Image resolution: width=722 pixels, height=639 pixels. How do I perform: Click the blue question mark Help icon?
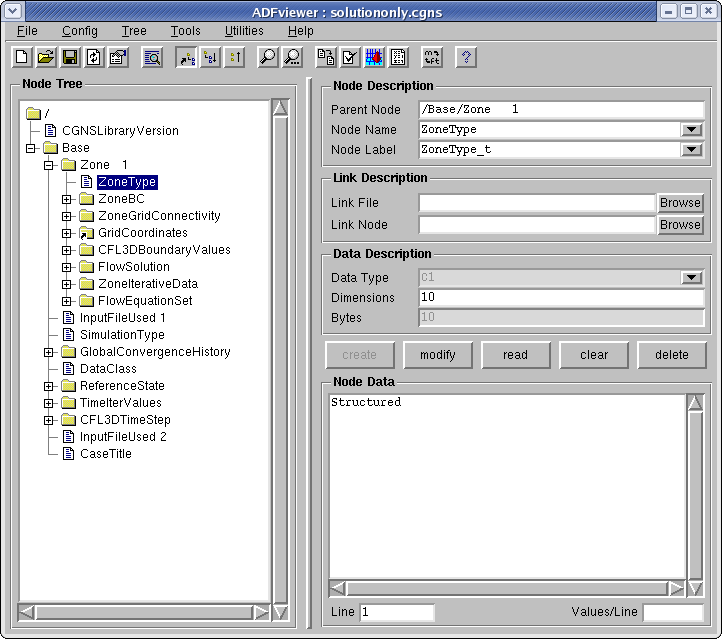click(466, 58)
